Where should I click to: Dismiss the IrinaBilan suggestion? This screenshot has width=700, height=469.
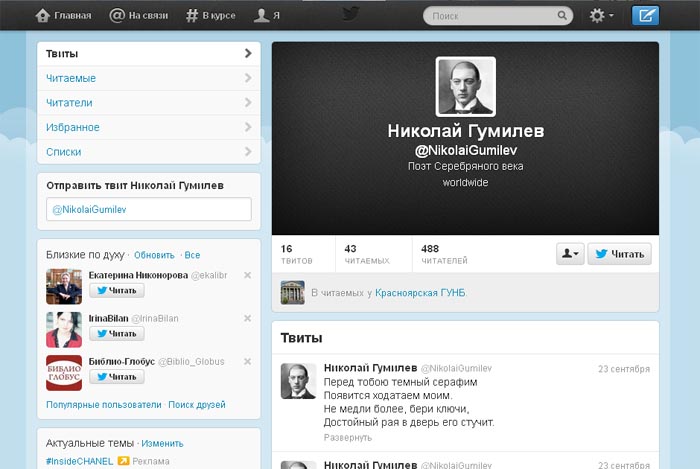pyautogui.click(x=247, y=318)
